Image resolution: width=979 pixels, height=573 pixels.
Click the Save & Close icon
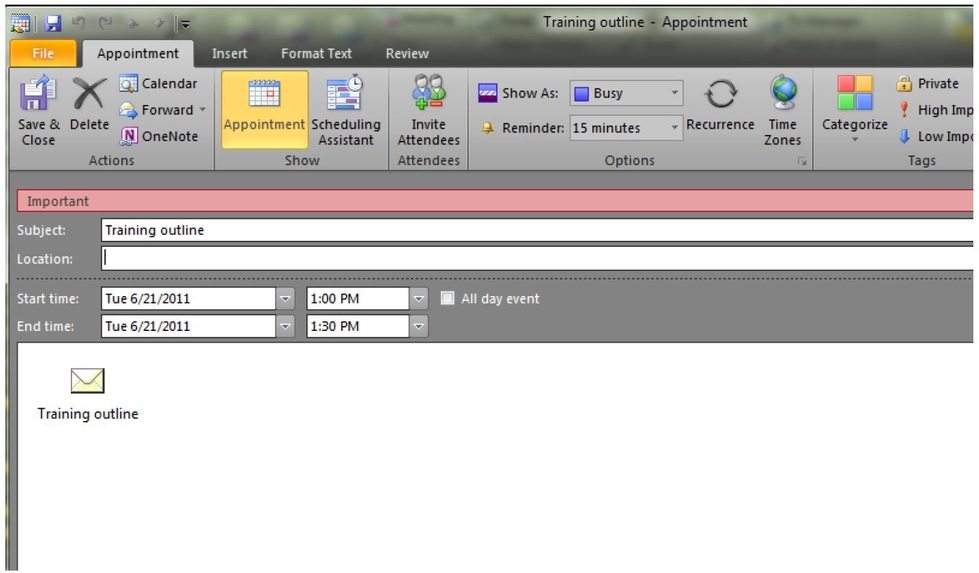point(38,96)
